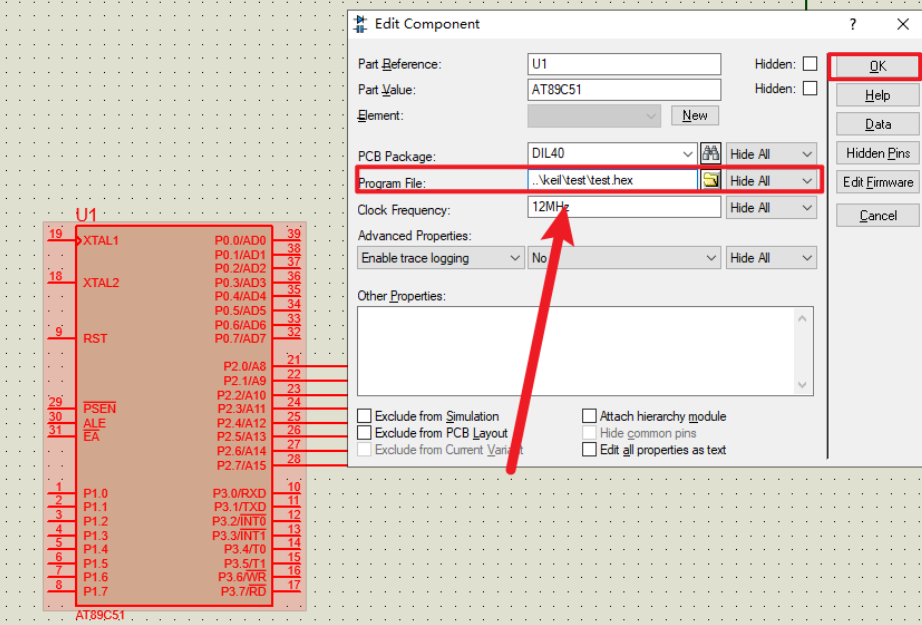Click inside the Other Properties text area
The width and height of the screenshot is (922, 625).
[x=574, y=351]
